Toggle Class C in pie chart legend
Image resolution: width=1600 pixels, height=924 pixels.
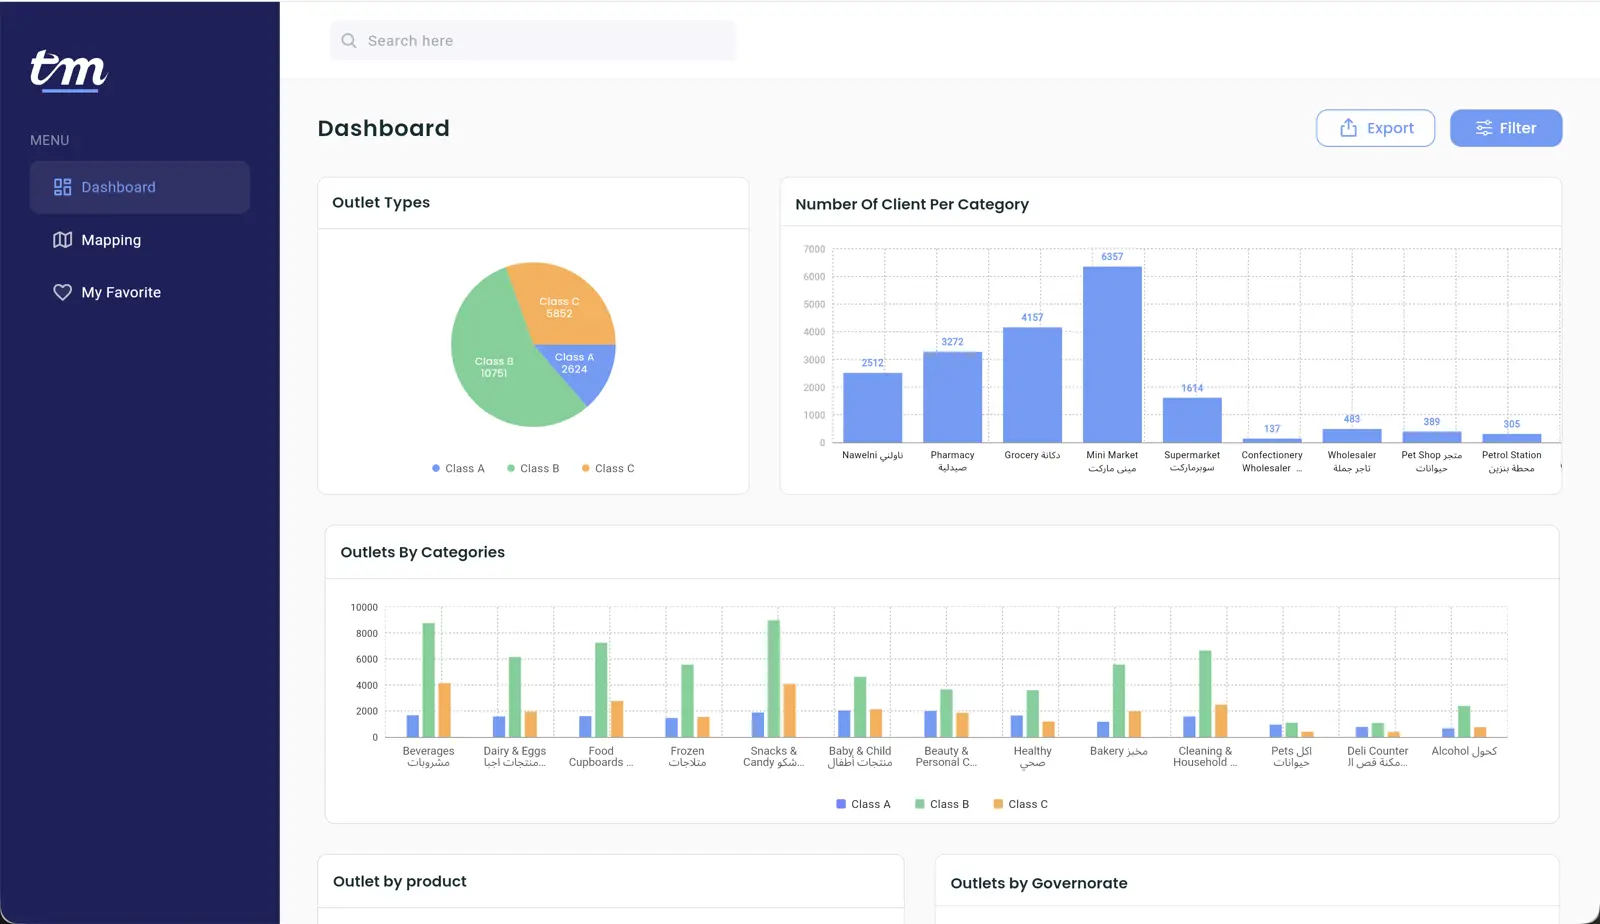coord(608,468)
